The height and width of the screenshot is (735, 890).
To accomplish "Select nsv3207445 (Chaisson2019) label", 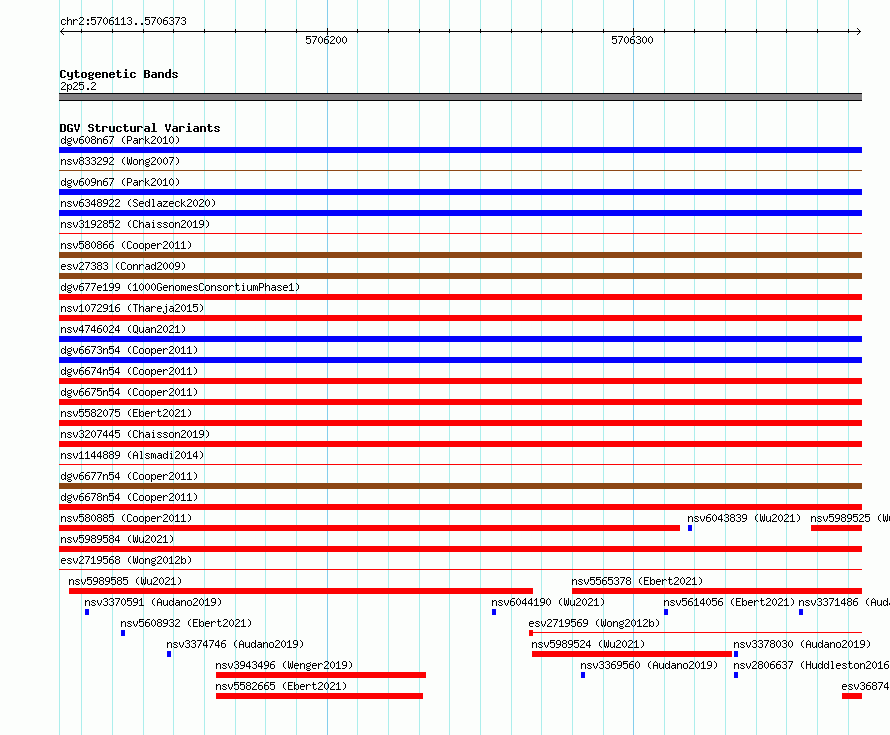I will coord(135,434).
